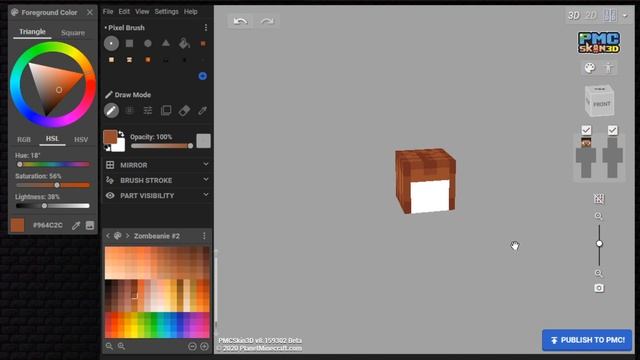Uncheck the base skin layer checkbox
Viewport: 640px width, 360px height.
[586, 130]
